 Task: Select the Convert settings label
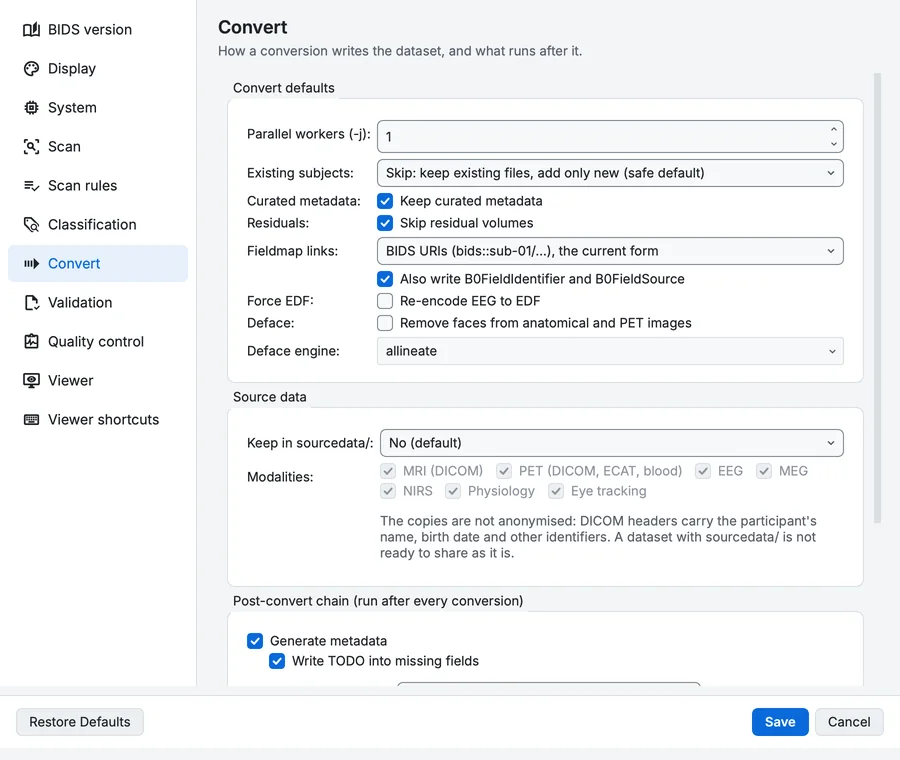[x=74, y=263]
